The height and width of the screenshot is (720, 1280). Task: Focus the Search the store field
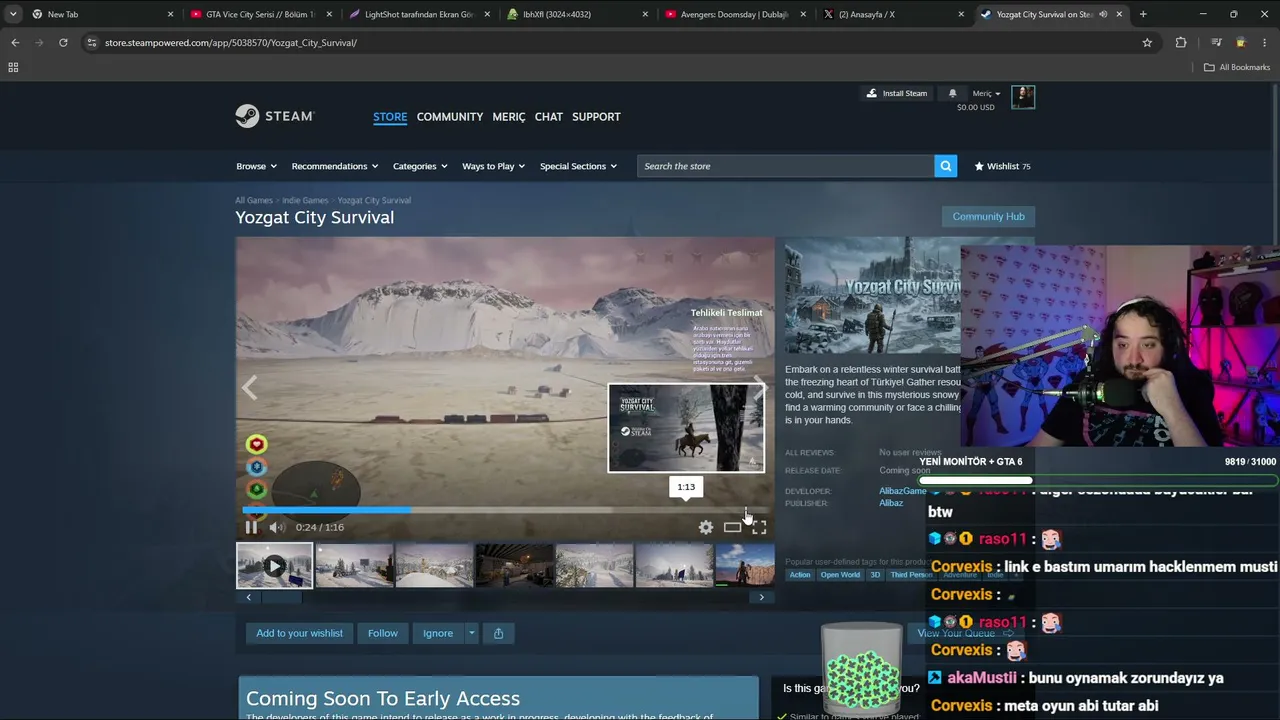786,166
